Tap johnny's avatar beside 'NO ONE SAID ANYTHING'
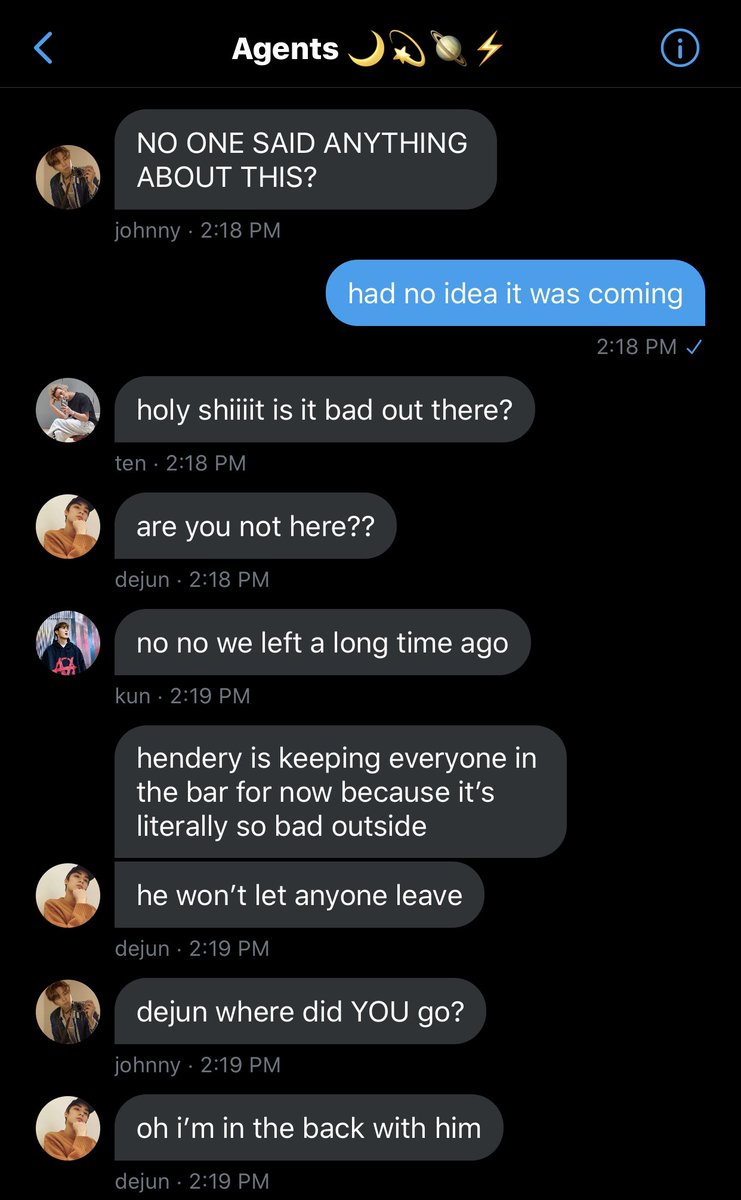The width and height of the screenshot is (741, 1200). pos(68,177)
